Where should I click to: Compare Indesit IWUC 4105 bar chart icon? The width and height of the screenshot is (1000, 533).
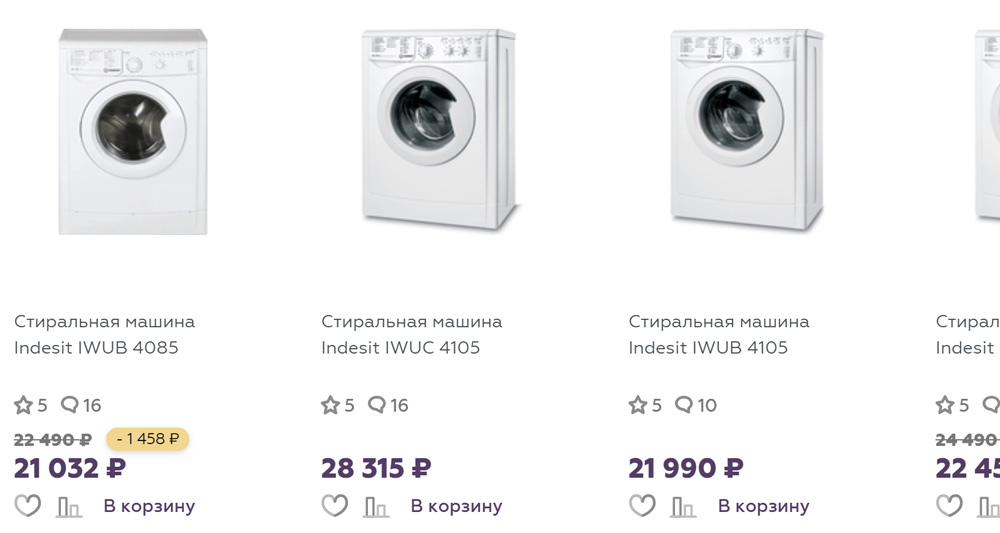click(376, 507)
